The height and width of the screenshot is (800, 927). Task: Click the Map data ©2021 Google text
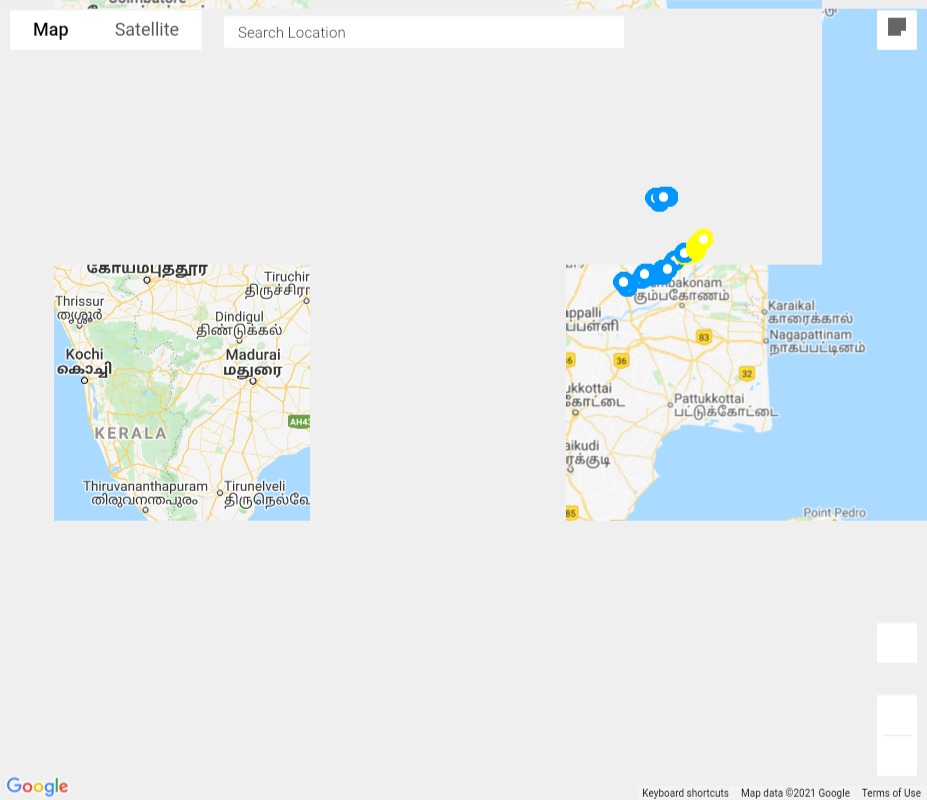tap(795, 793)
